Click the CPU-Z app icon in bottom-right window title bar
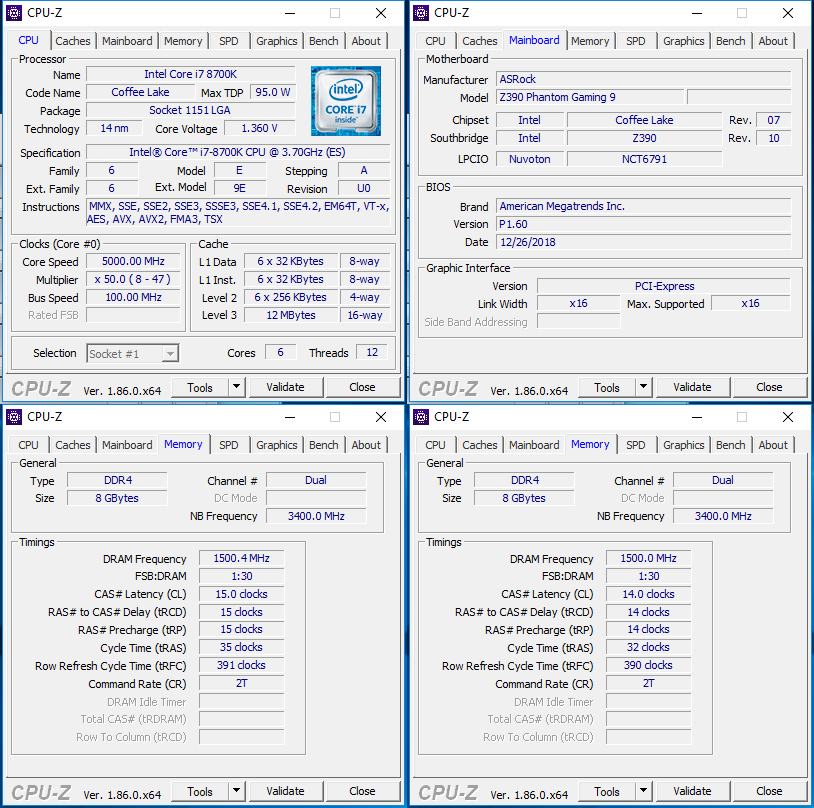Viewport: 814px width, 808px height. (420, 416)
